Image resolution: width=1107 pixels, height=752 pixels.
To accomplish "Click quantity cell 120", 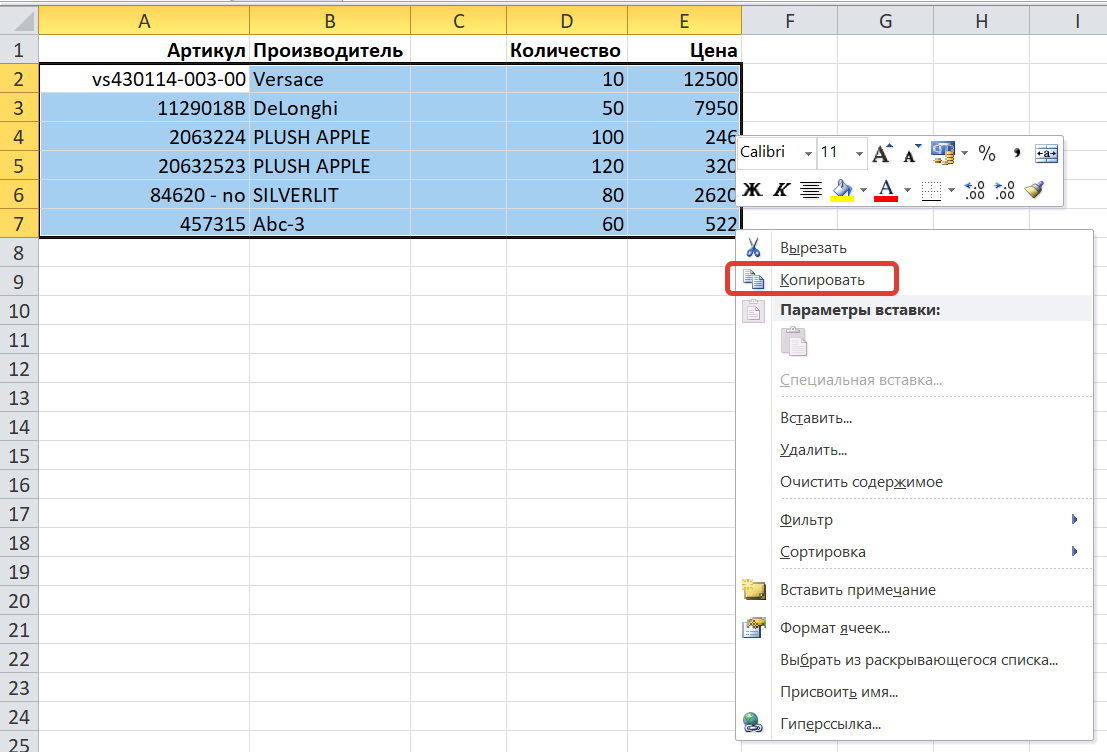I will pyautogui.click(x=567, y=166).
